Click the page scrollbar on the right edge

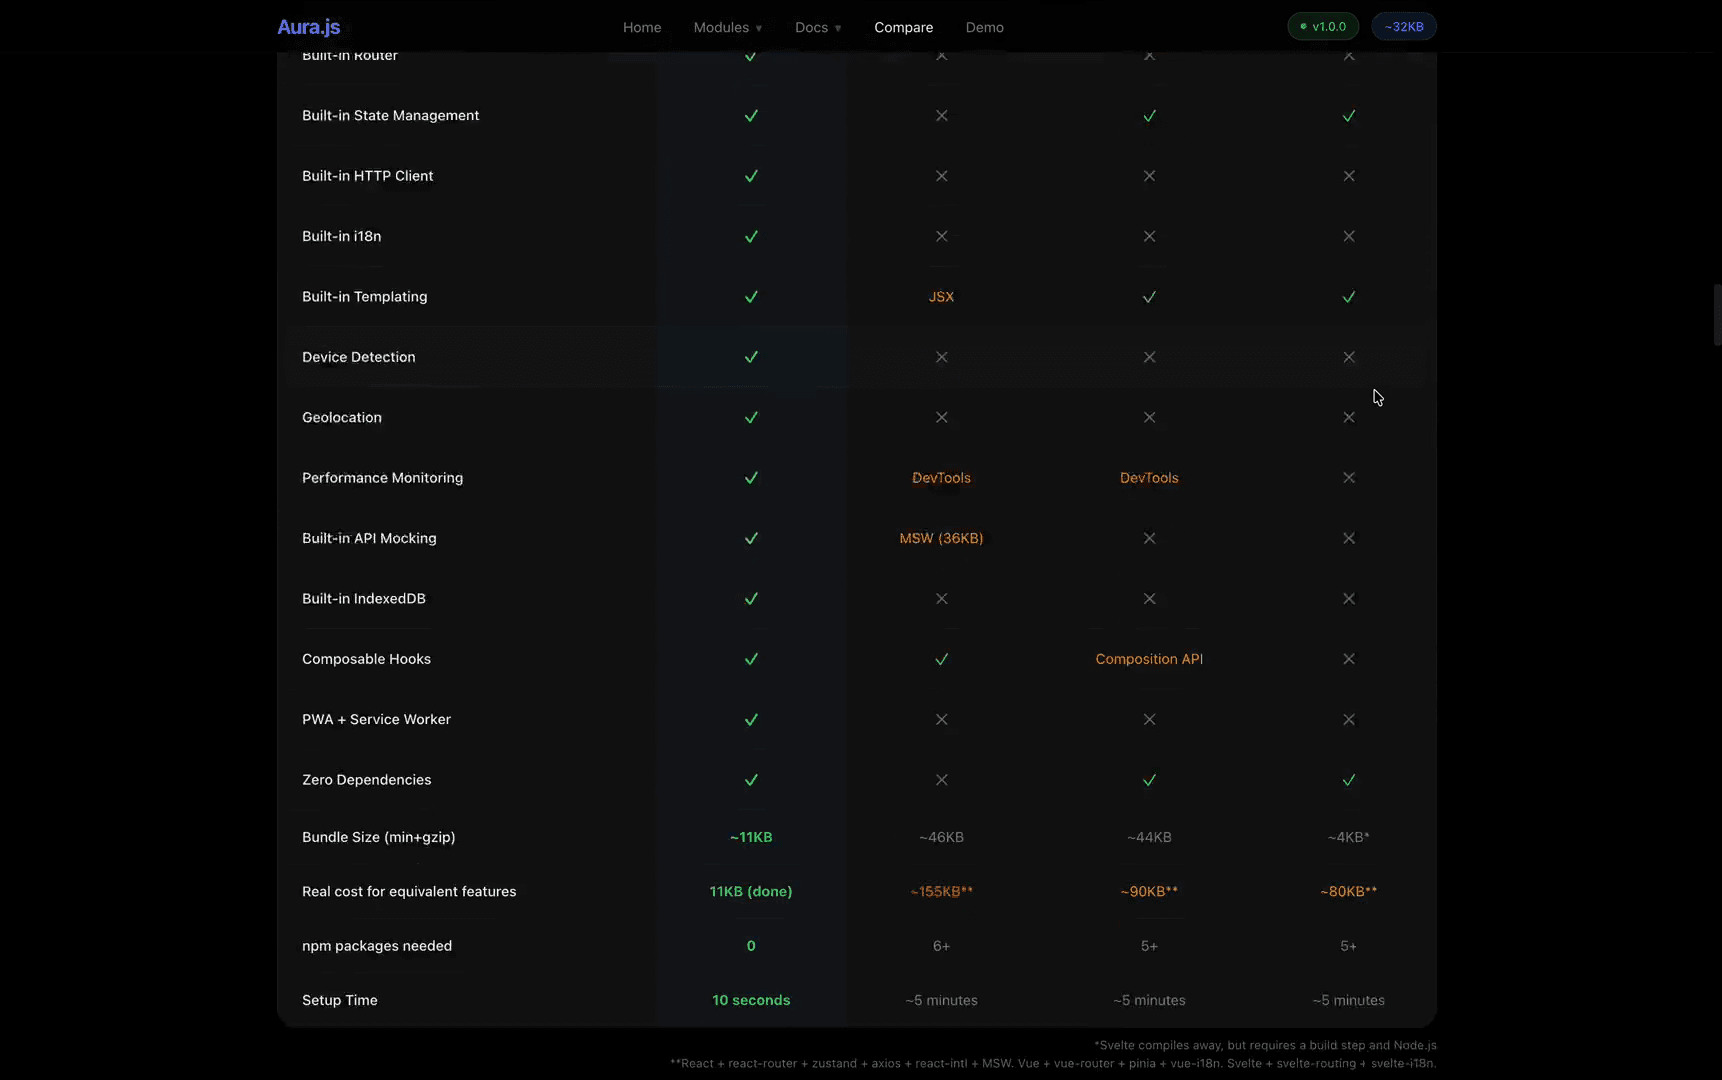pyautogui.click(x=1716, y=315)
